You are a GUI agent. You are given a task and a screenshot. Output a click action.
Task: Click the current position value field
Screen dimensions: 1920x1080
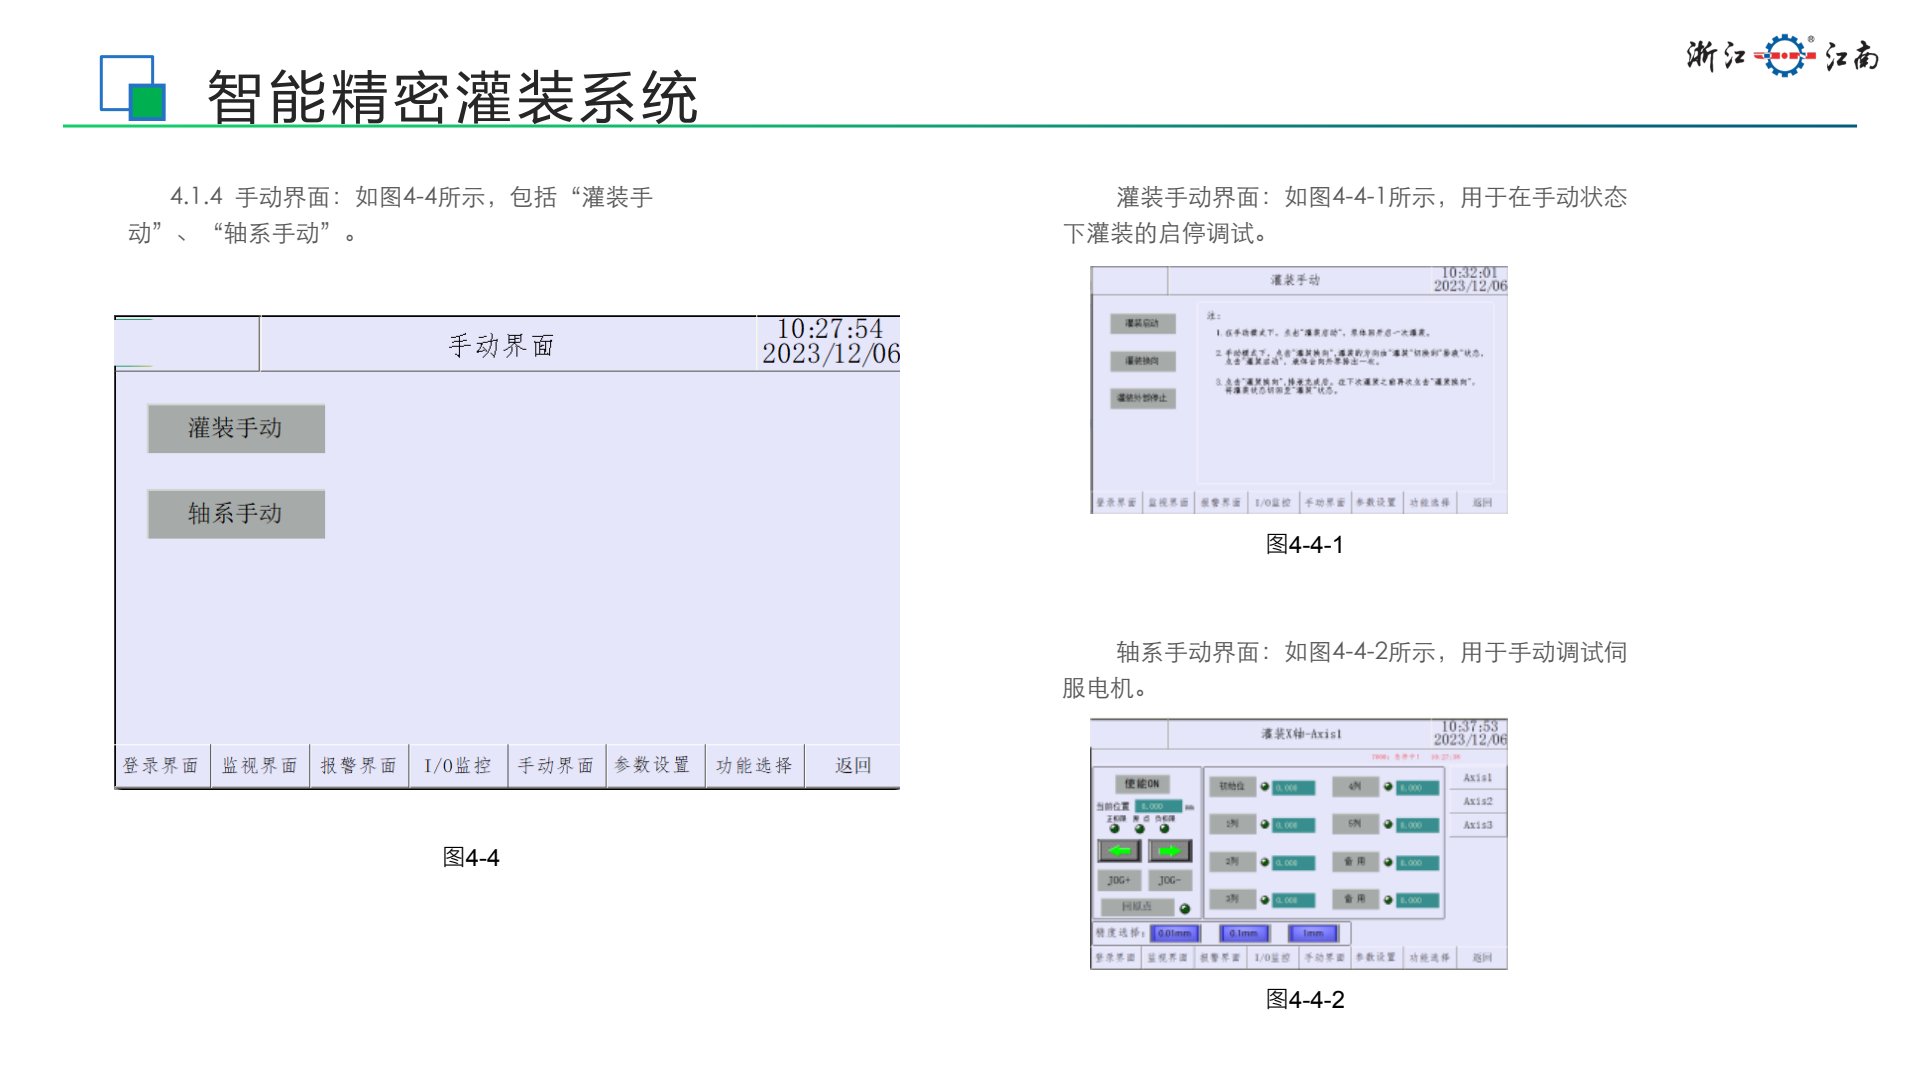[x=1158, y=806]
